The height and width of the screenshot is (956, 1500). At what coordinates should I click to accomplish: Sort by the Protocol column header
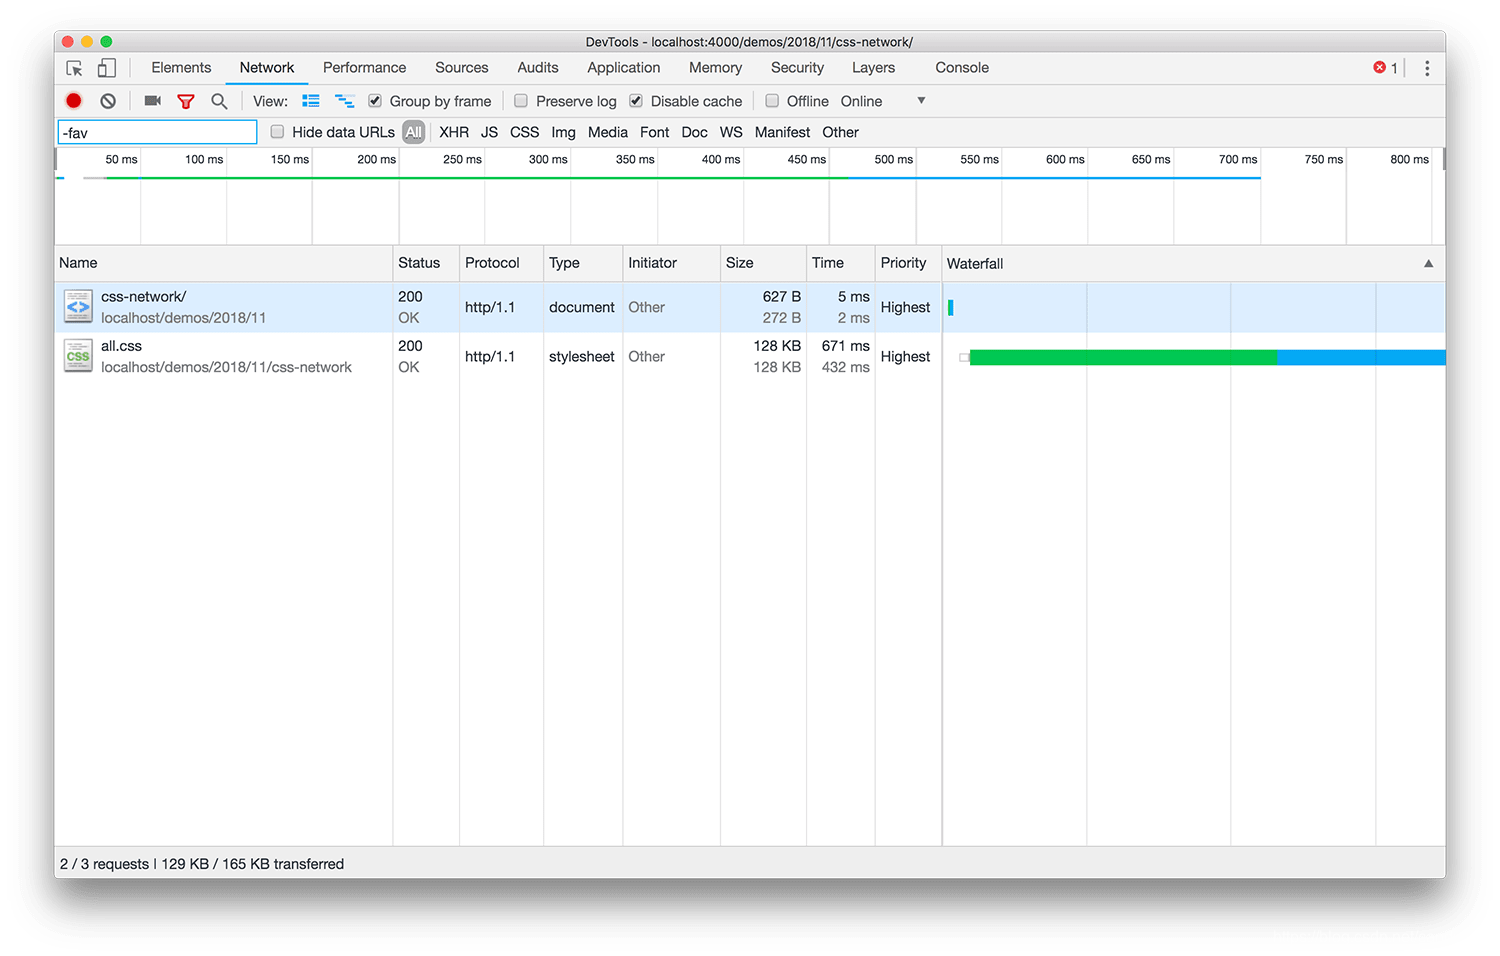[501, 263]
